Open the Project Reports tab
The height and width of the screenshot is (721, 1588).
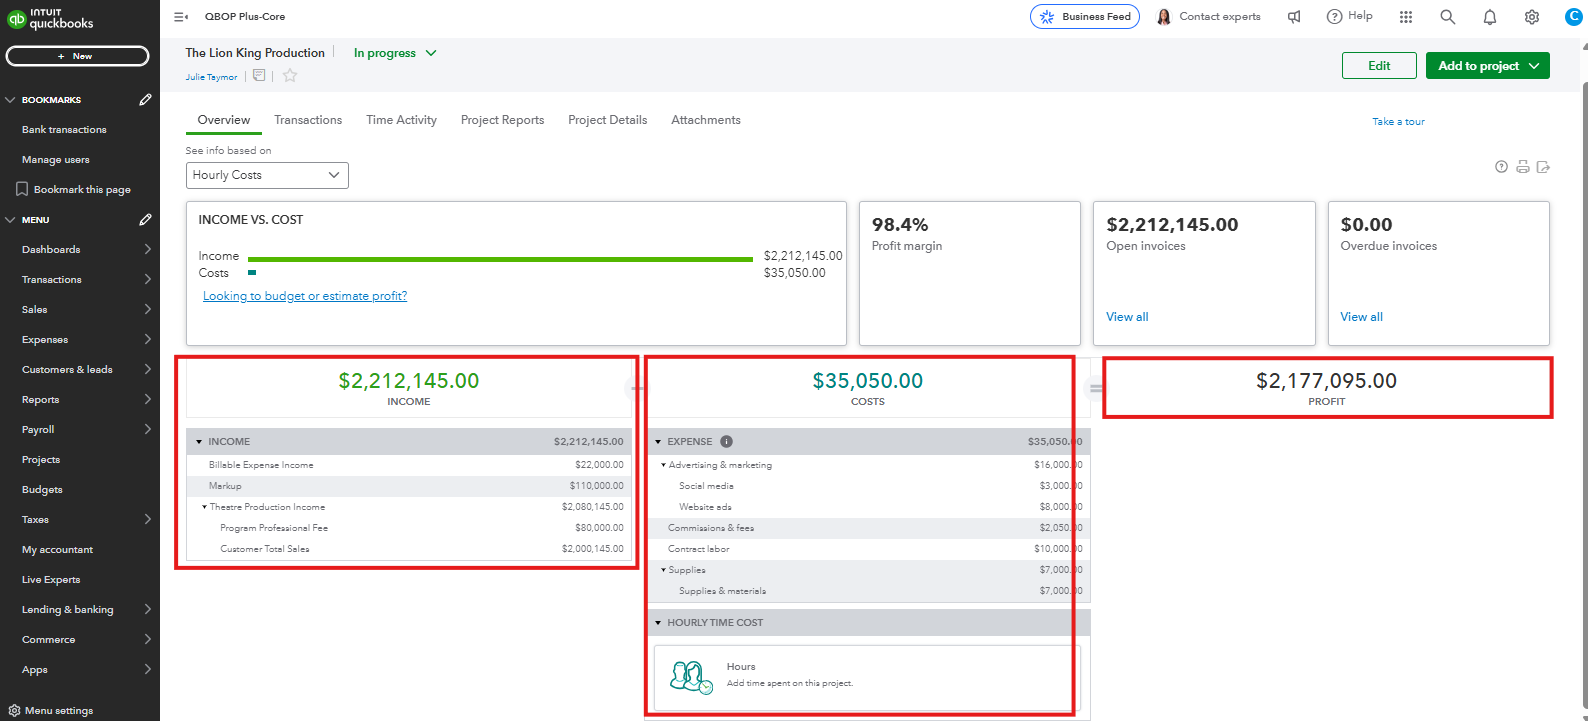502,120
